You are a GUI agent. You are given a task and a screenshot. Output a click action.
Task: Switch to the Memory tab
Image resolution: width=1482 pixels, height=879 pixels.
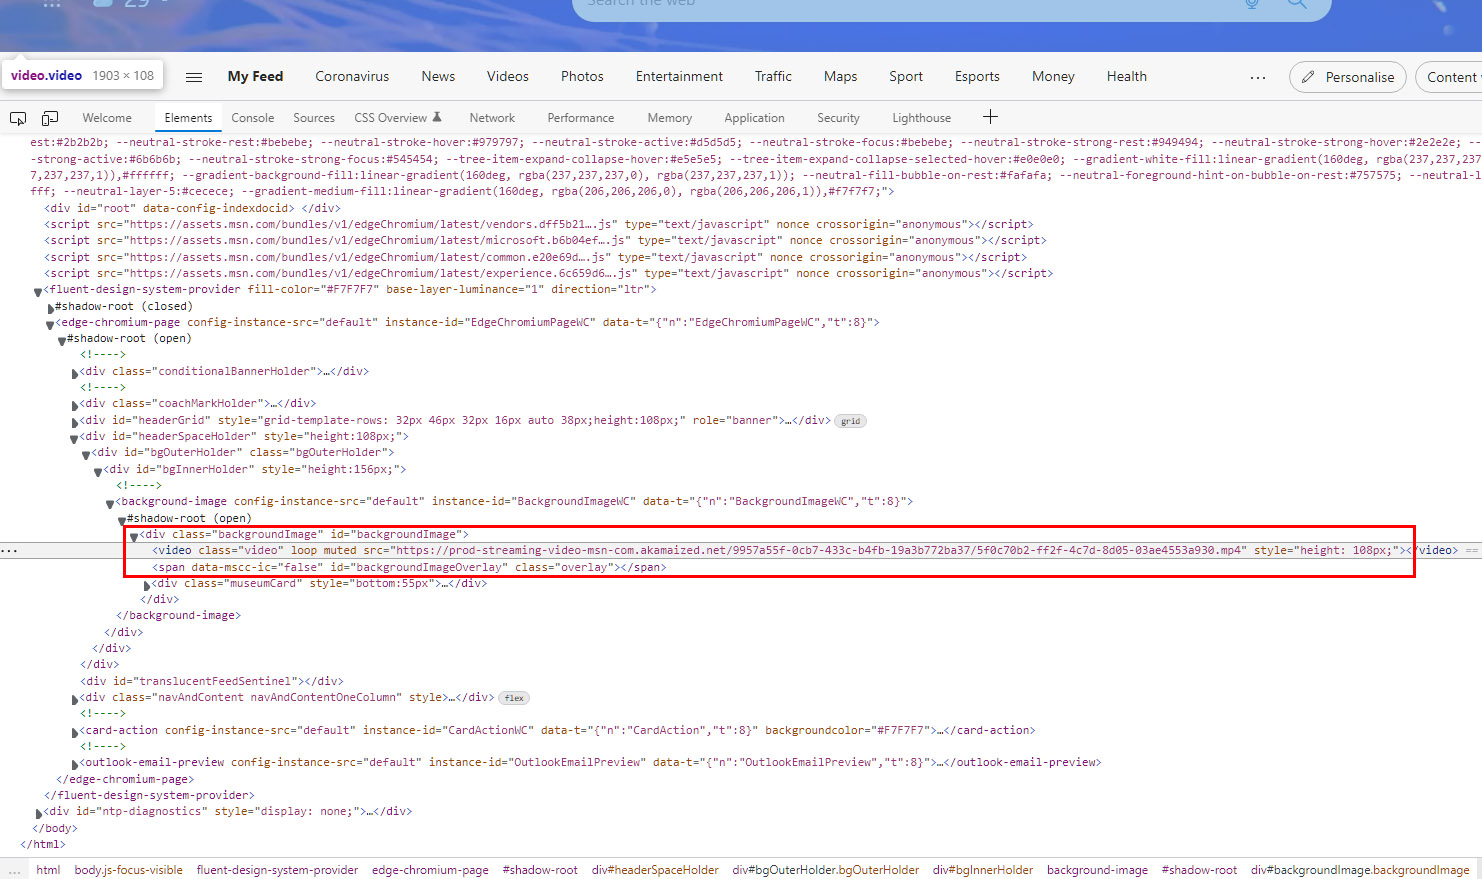coord(670,118)
